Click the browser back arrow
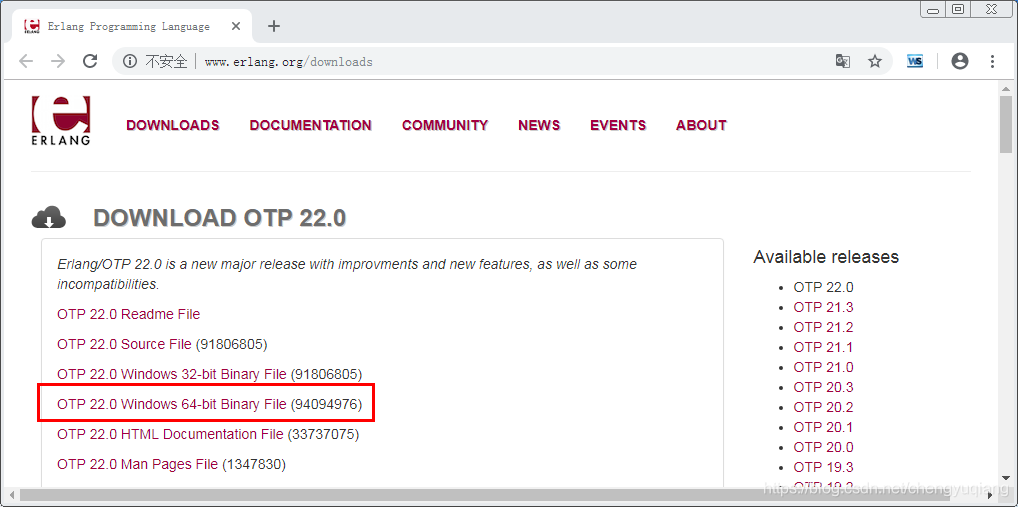 pos(26,62)
